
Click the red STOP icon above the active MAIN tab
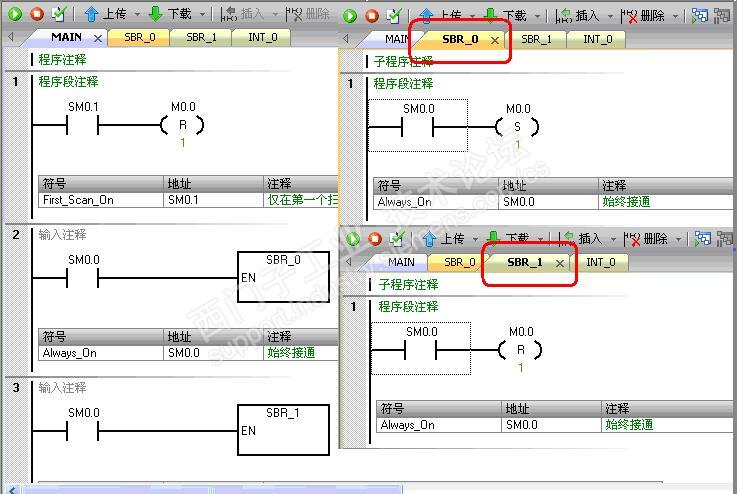point(37,14)
